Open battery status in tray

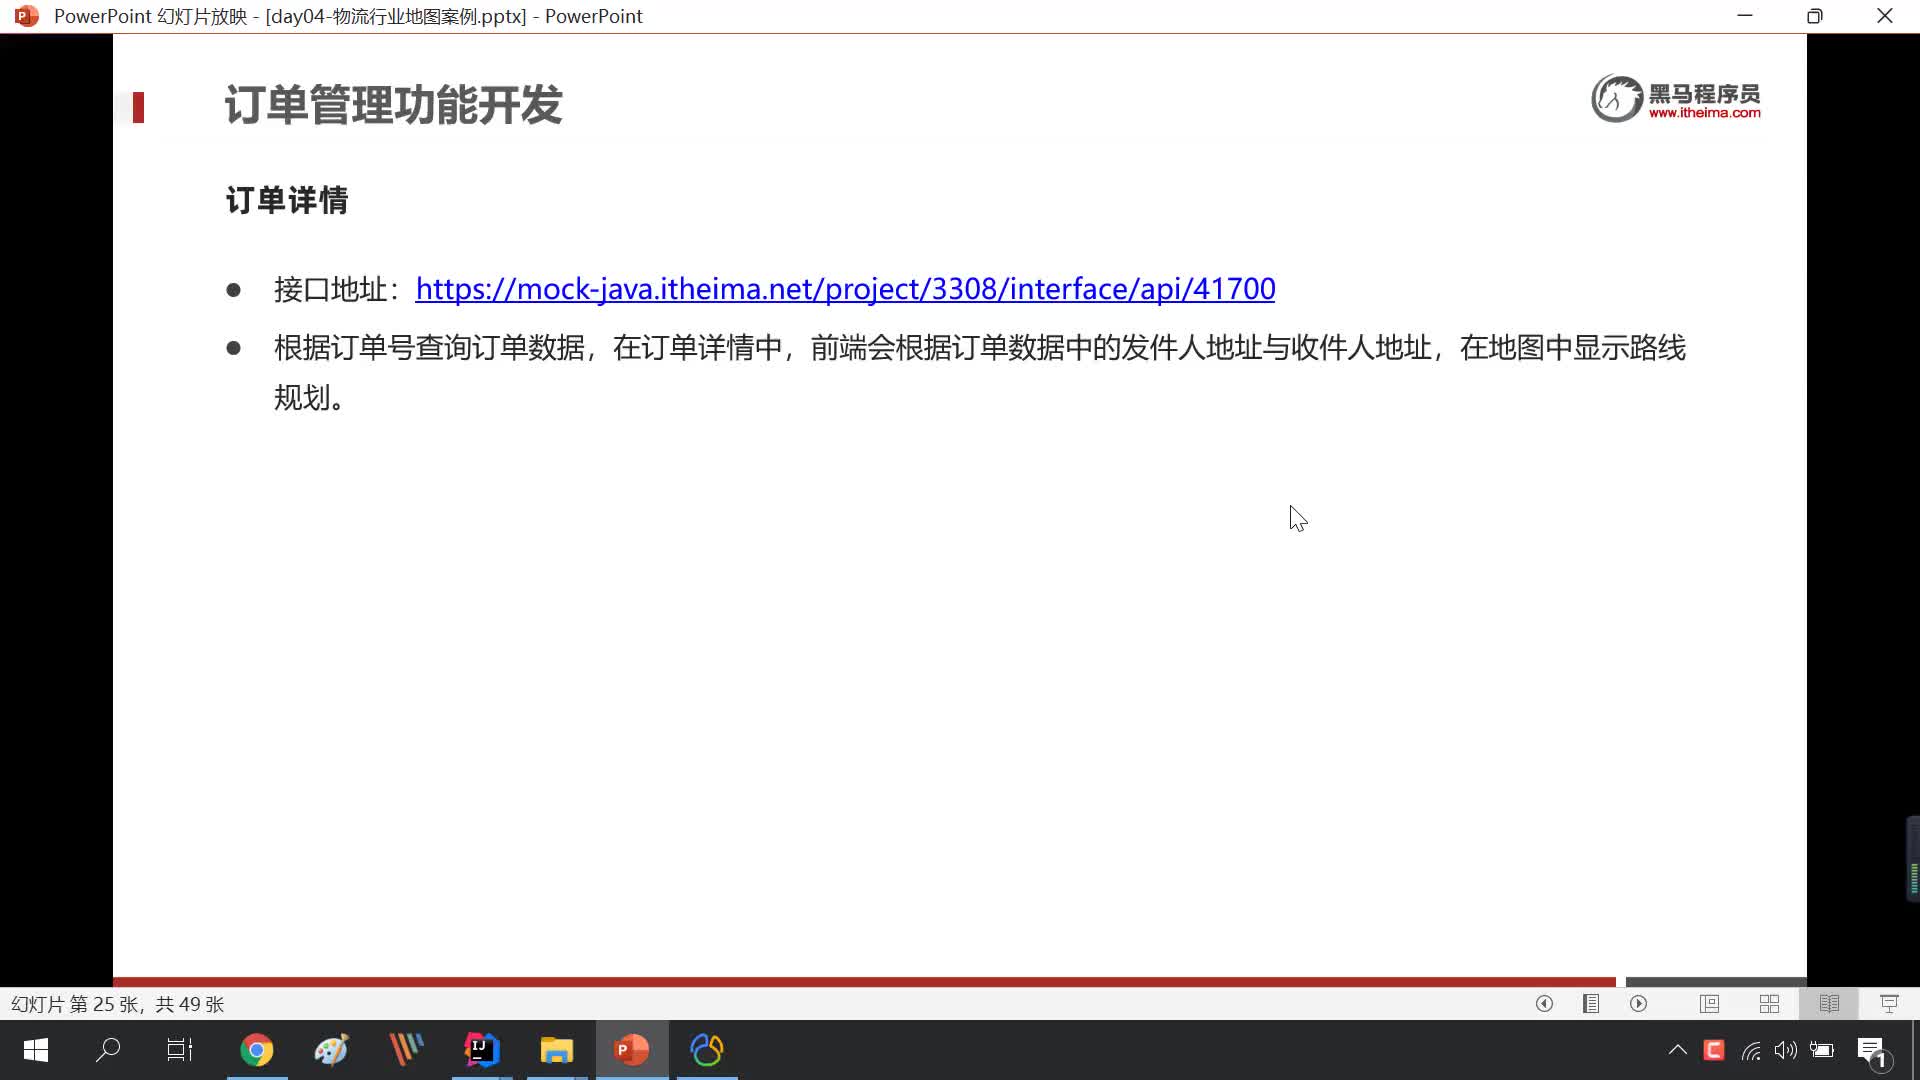coord(1822,1050)
